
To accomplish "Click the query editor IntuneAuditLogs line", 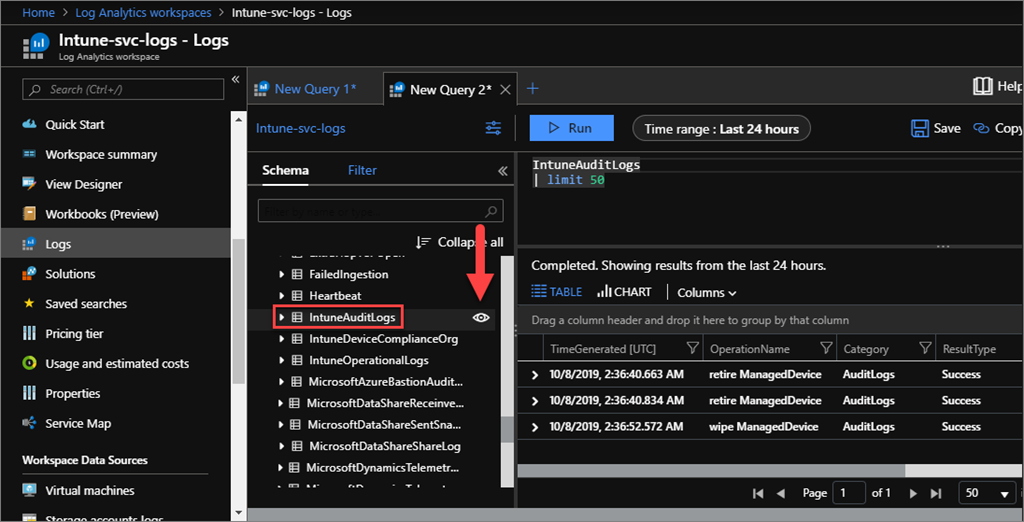I will (x=586, y=165).
